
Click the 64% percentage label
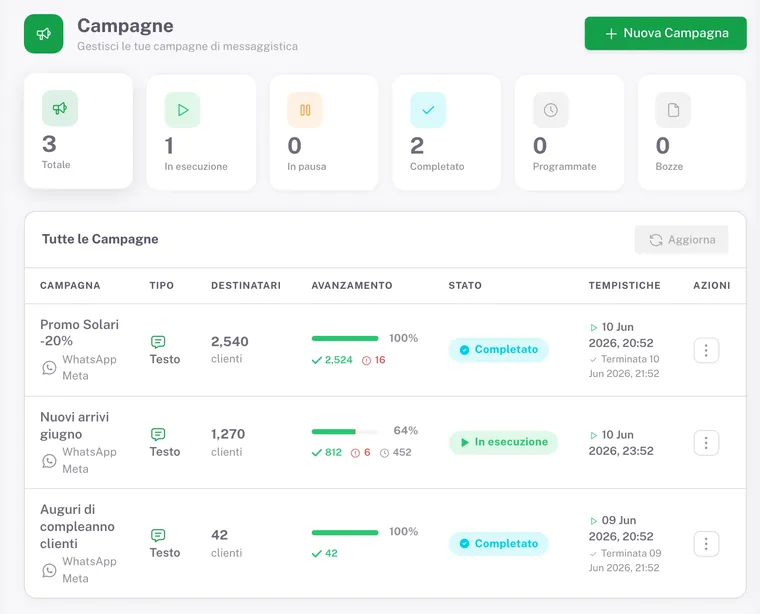coord(406,430)
